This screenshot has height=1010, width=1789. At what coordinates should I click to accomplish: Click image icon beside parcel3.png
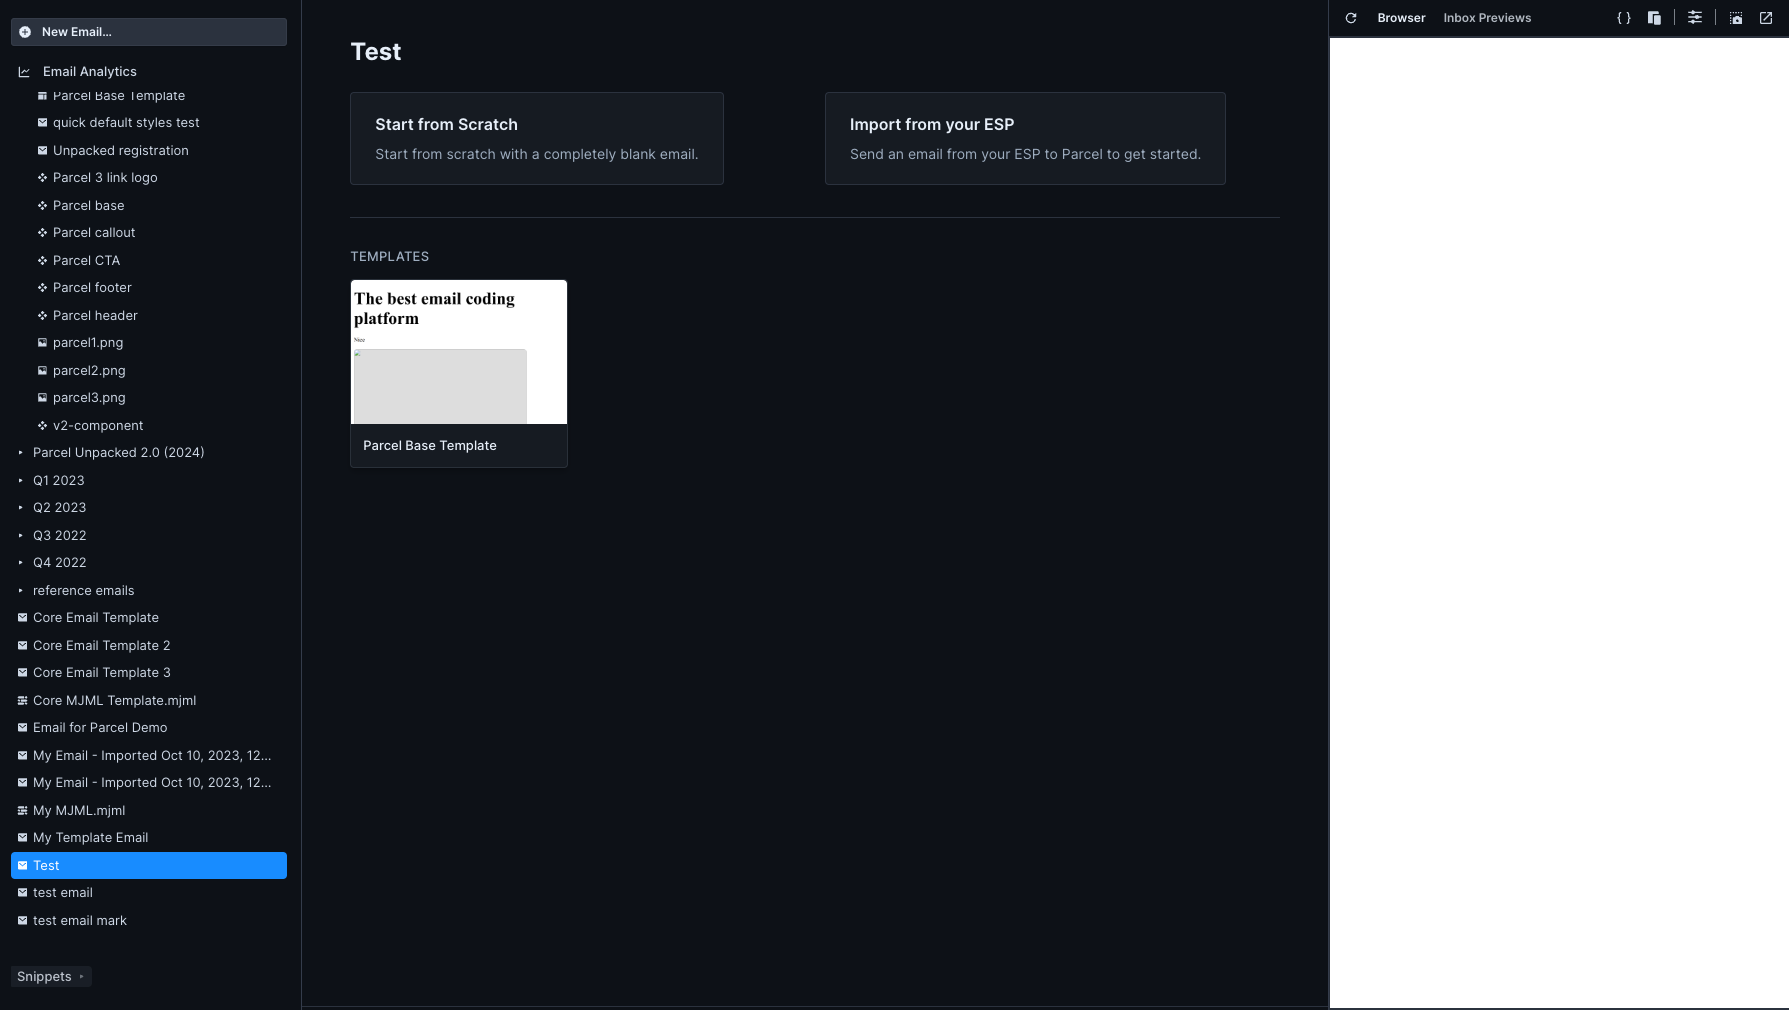42,398
